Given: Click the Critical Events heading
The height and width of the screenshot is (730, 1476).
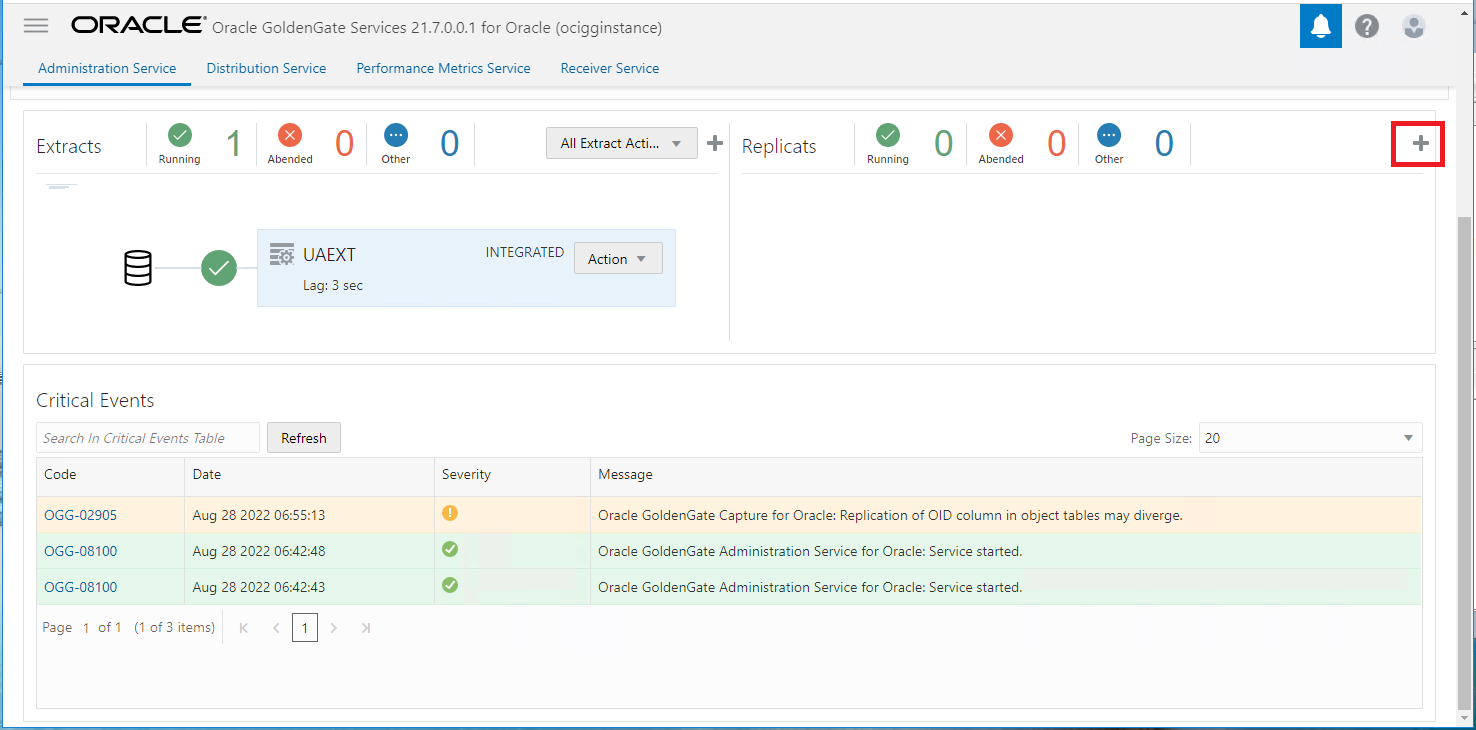Looking at the screenshot, I should (95, 400).
